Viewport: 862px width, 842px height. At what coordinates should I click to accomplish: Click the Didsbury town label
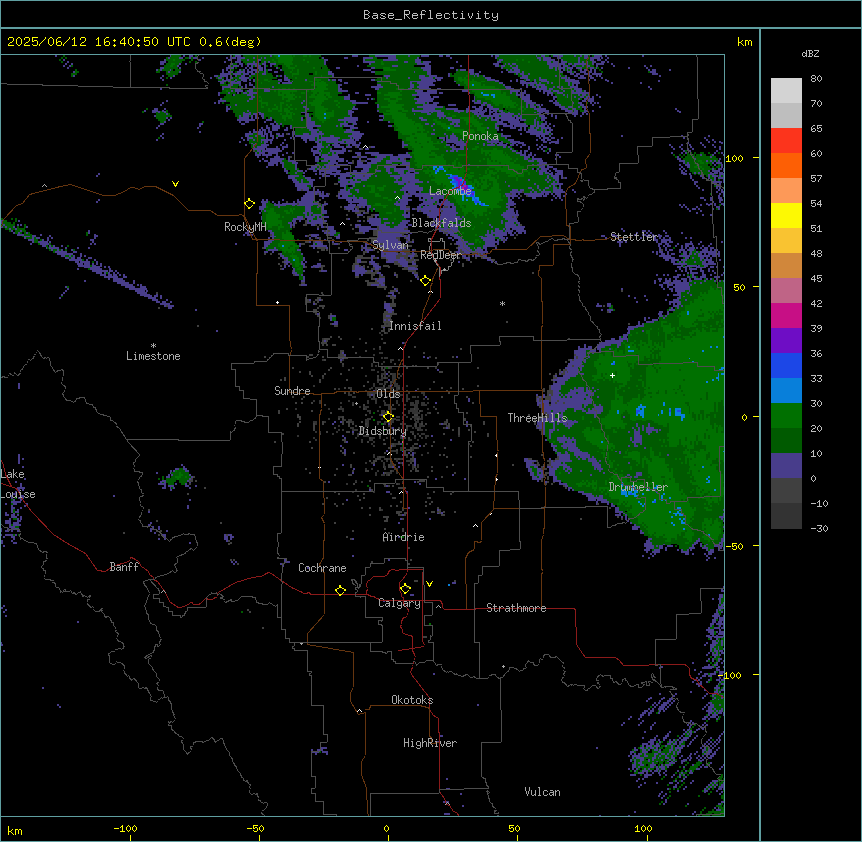(x=383, y=431)
